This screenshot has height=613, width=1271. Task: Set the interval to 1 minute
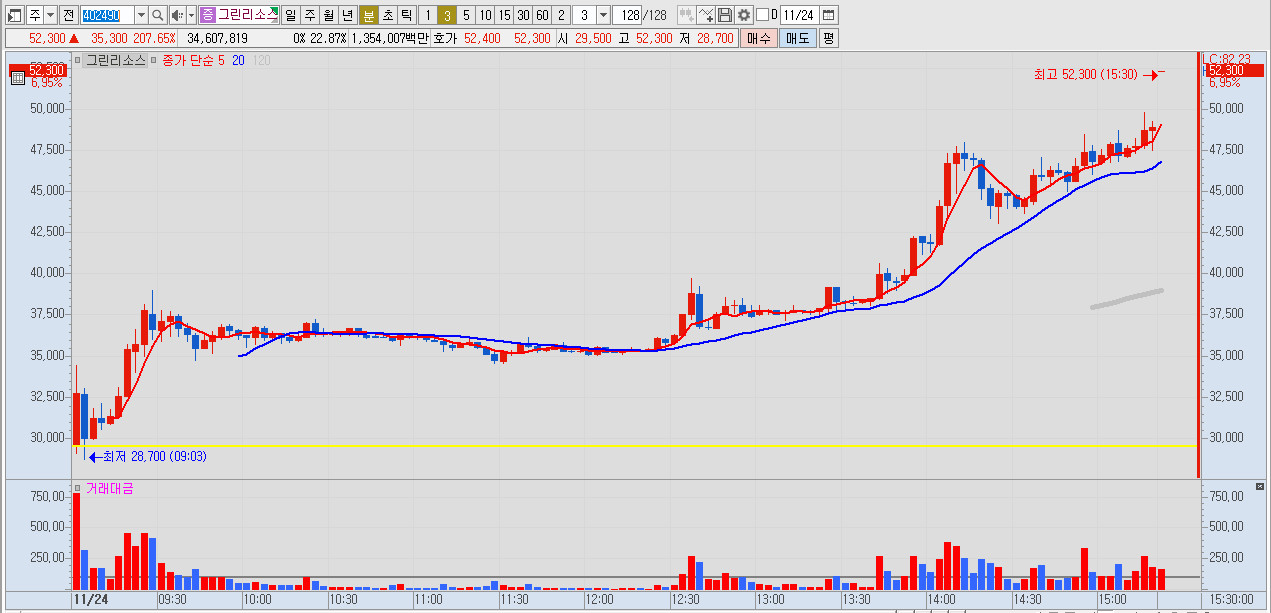427,15
